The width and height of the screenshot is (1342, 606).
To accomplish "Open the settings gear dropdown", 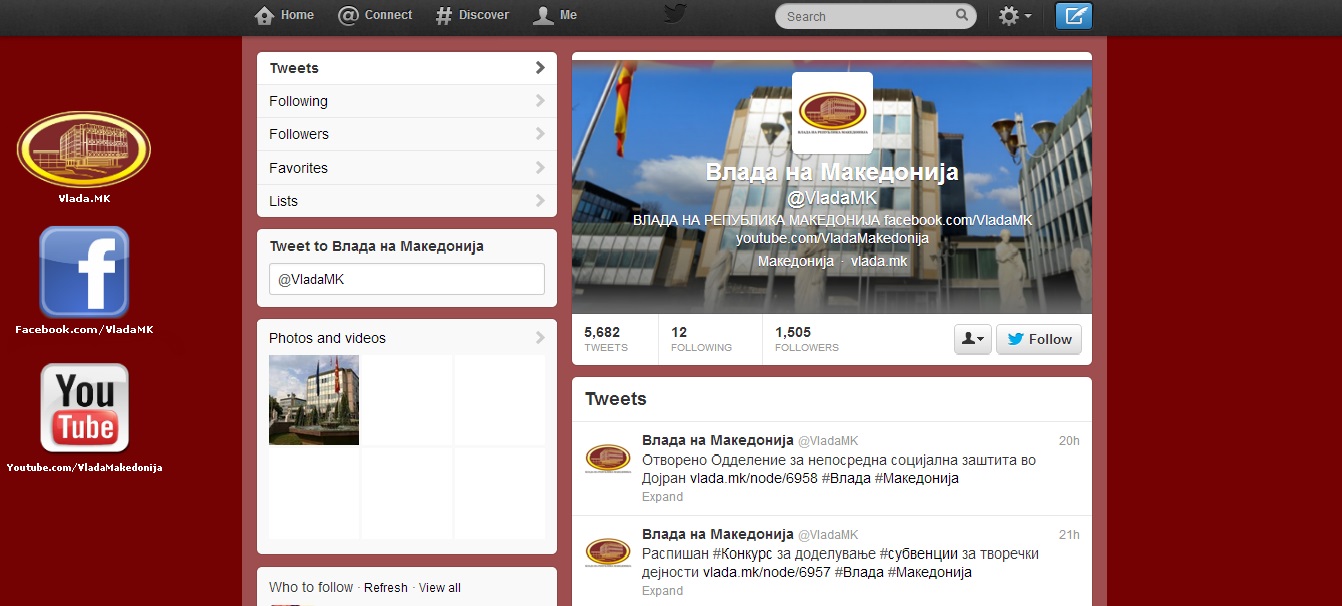I will click(x=1015, y=16).
